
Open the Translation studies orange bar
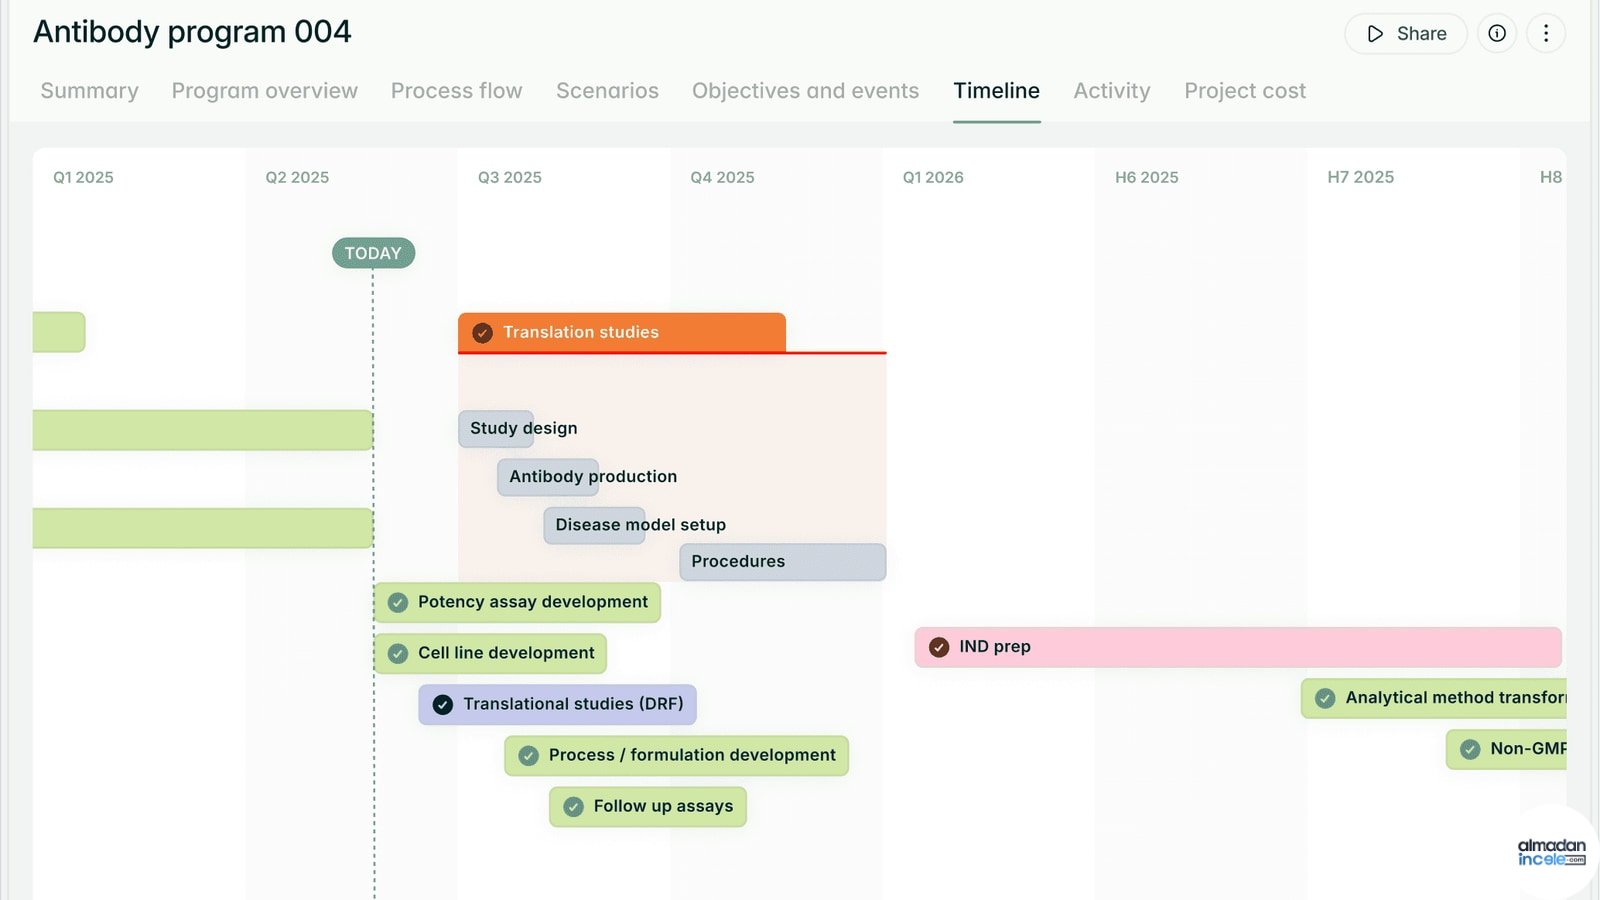click(622, 332)
